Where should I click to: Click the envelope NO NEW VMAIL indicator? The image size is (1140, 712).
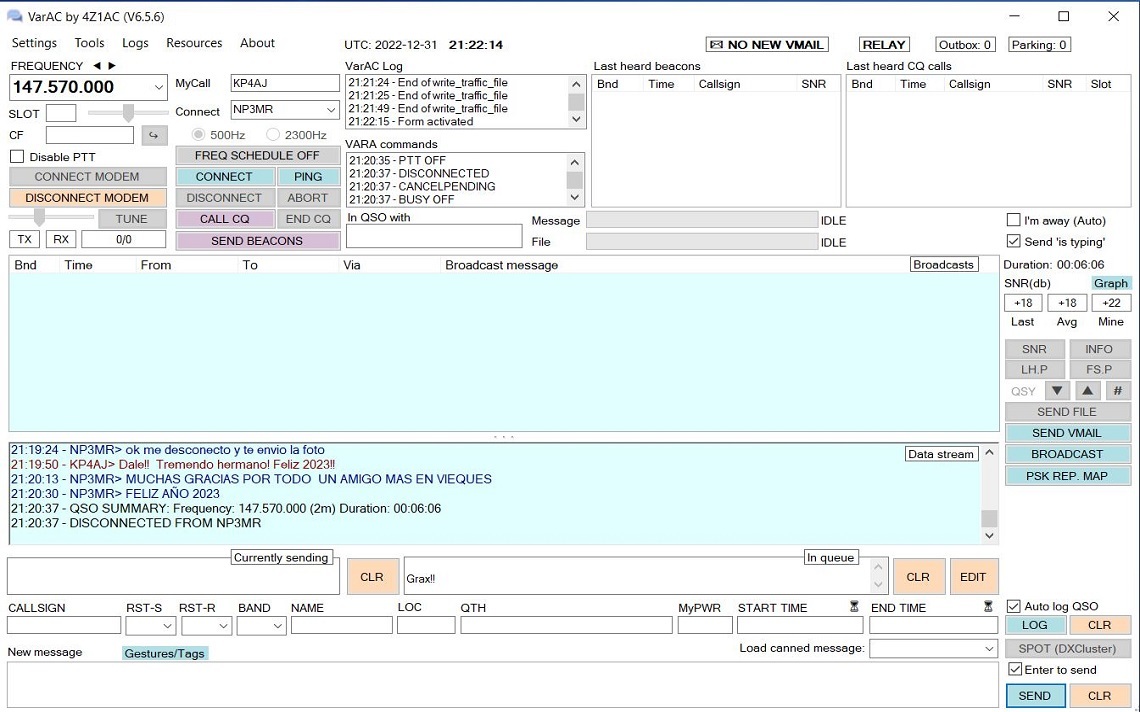point(766,44)
